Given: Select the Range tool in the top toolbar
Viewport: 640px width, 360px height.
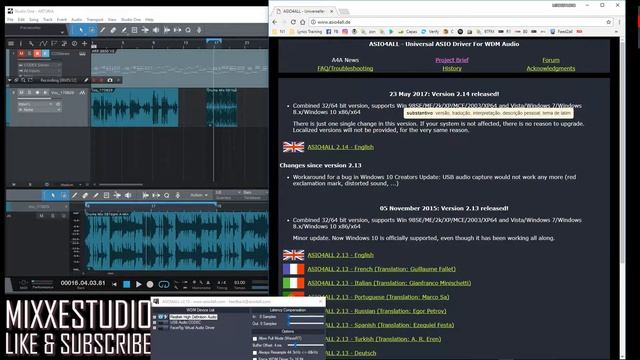Looking at the screenshot, I should tap(92, 30).
